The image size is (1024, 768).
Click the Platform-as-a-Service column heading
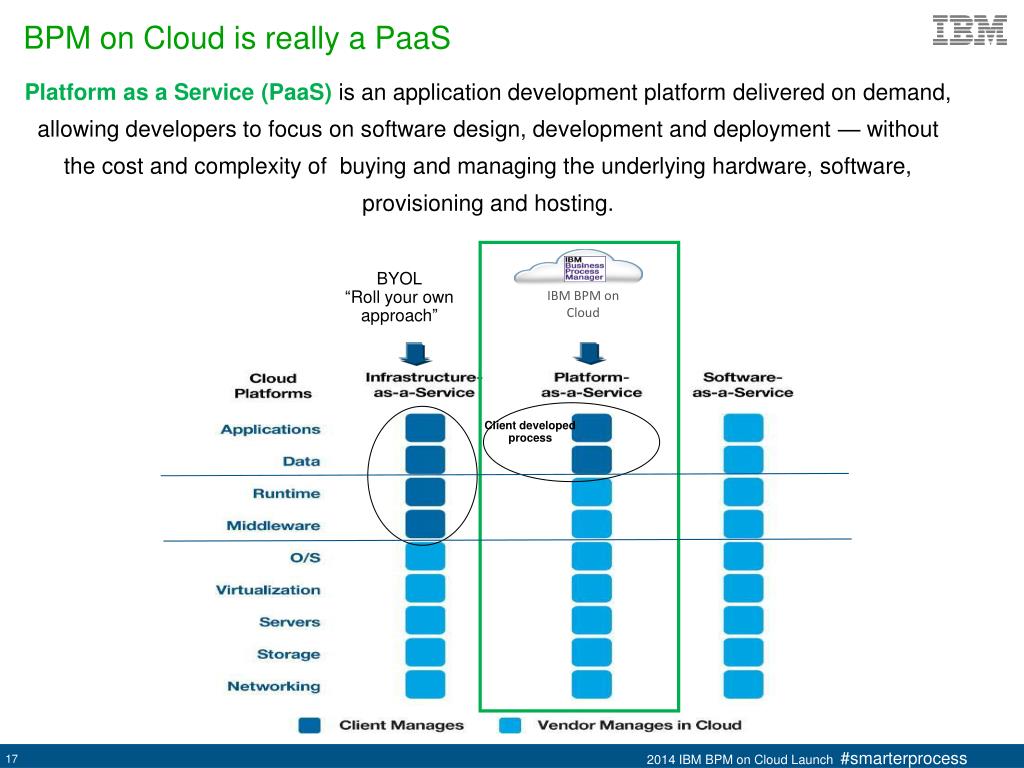pyautogui.click(x=591, y=385)
